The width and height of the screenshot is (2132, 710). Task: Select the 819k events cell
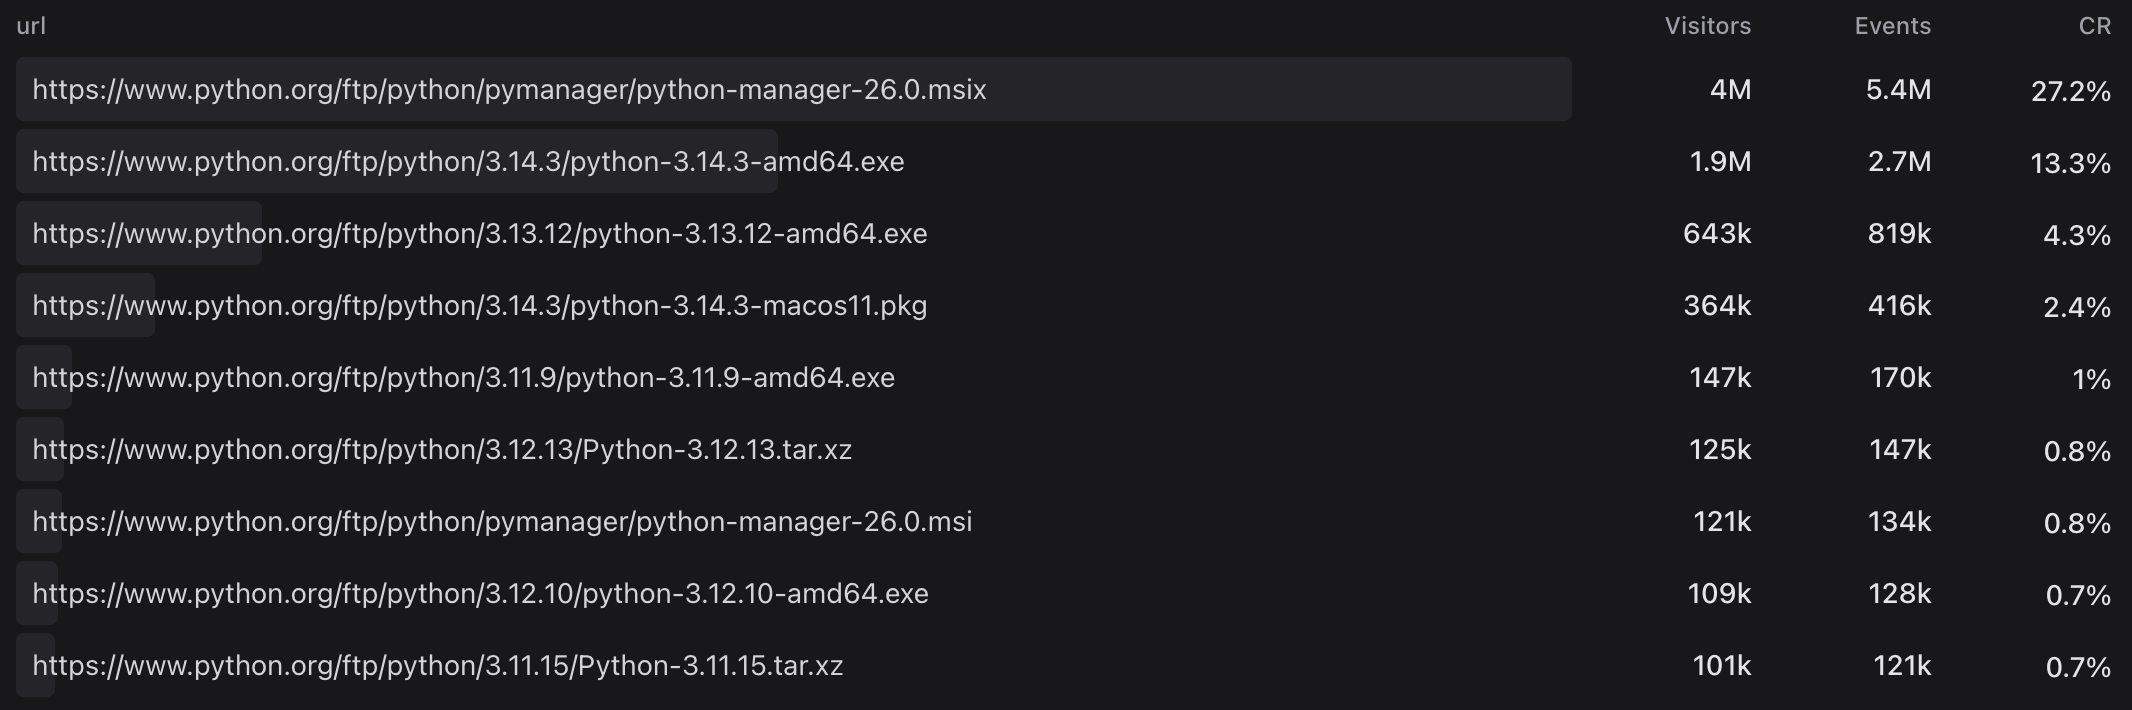[x=1899, y=234]
